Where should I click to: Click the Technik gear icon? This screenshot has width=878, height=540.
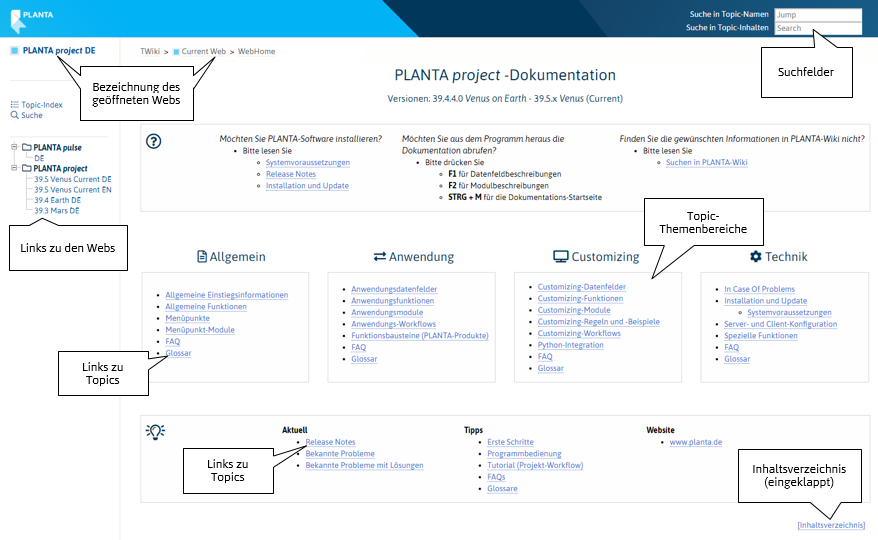coord(755,257)
